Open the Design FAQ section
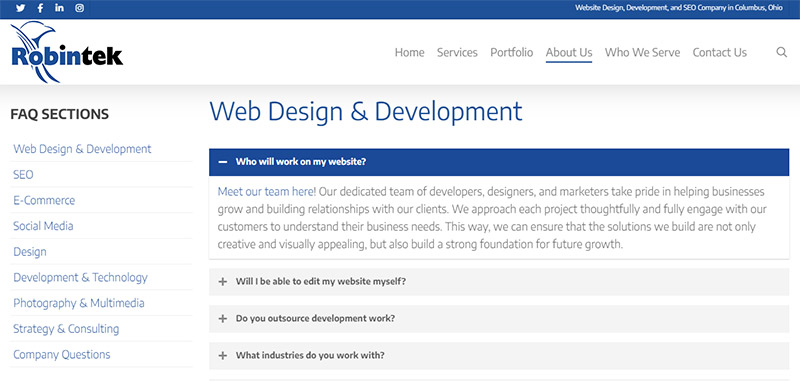The image size is (800, 381). point(30,252)
